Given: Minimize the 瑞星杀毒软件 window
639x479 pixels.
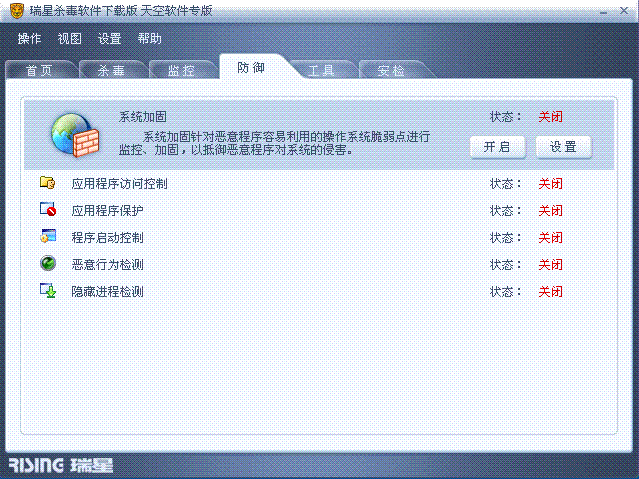Looking at the screenshot, I should [604, 12].
